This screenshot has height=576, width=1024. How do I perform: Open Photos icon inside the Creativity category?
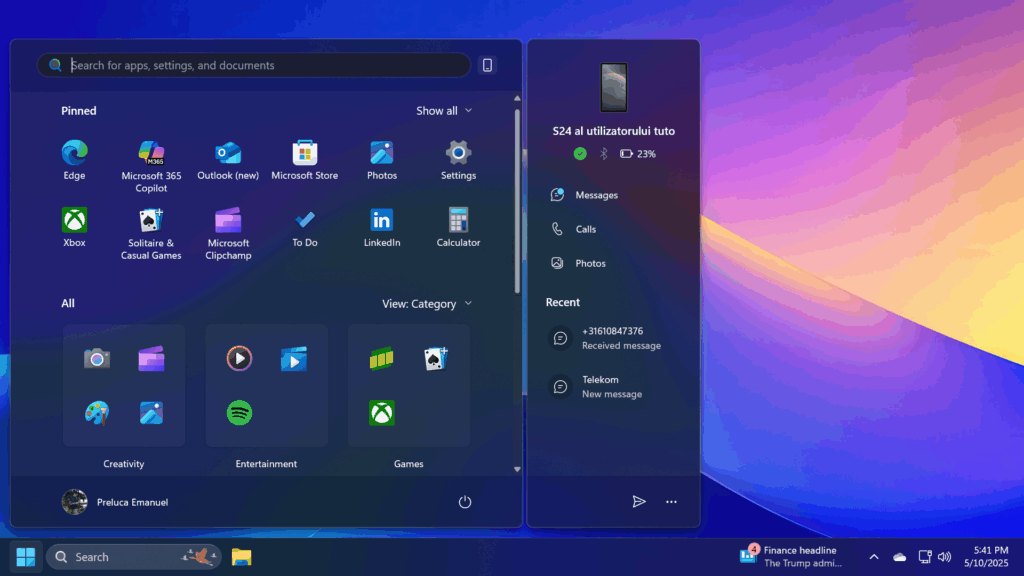[x=151, y=413]
